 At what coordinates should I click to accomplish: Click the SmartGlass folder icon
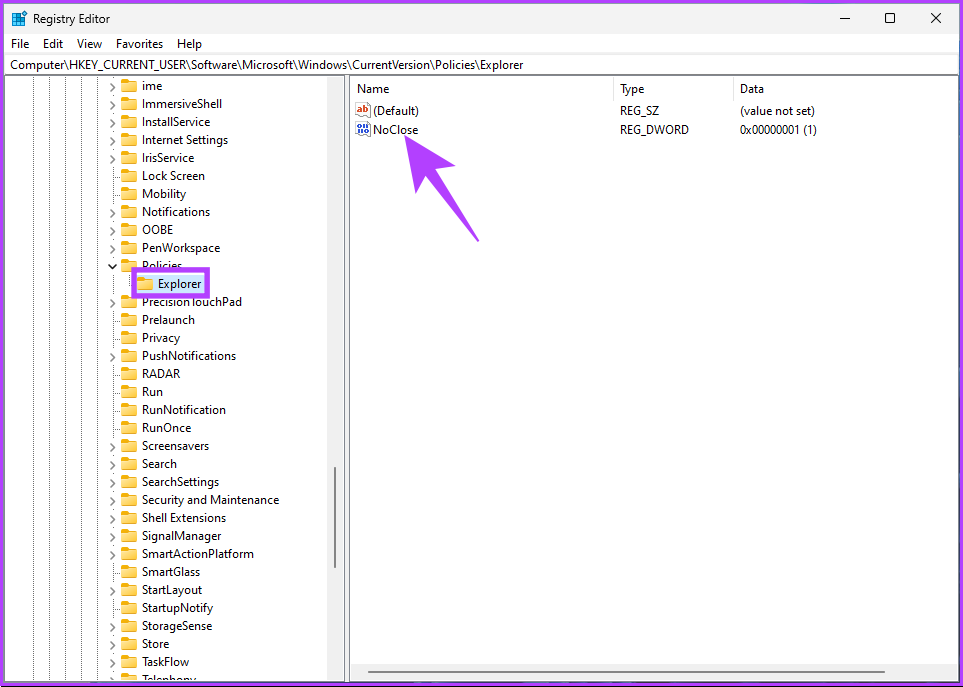pyautogui.click(x=128, y=572)
